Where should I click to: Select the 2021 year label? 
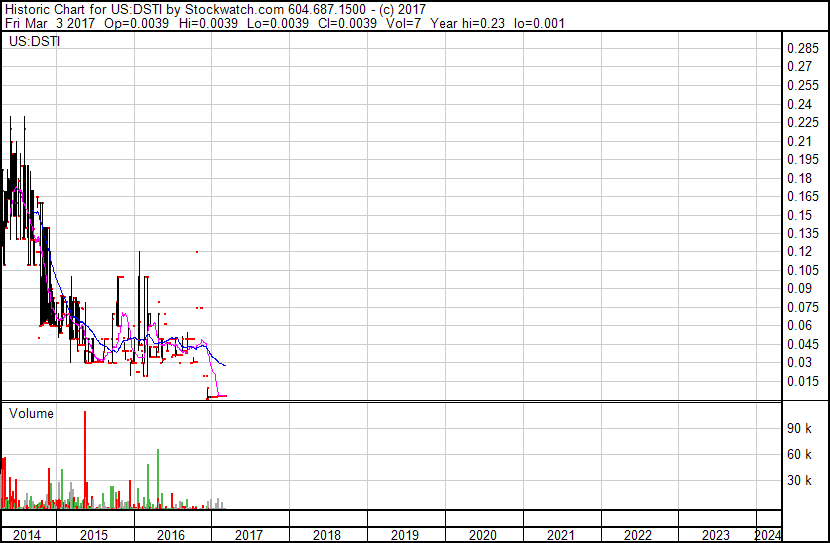[560, 535]
